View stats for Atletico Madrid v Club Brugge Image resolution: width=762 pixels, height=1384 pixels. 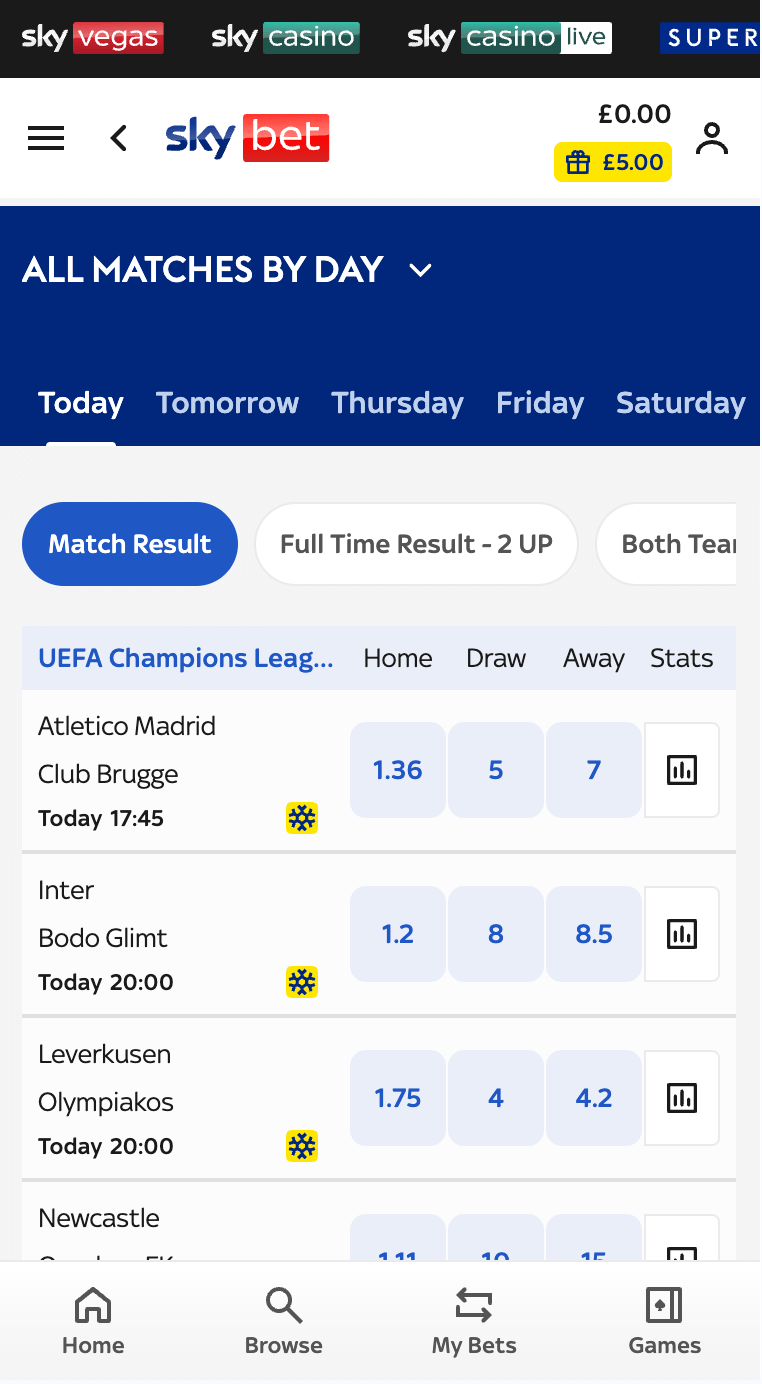682,770
